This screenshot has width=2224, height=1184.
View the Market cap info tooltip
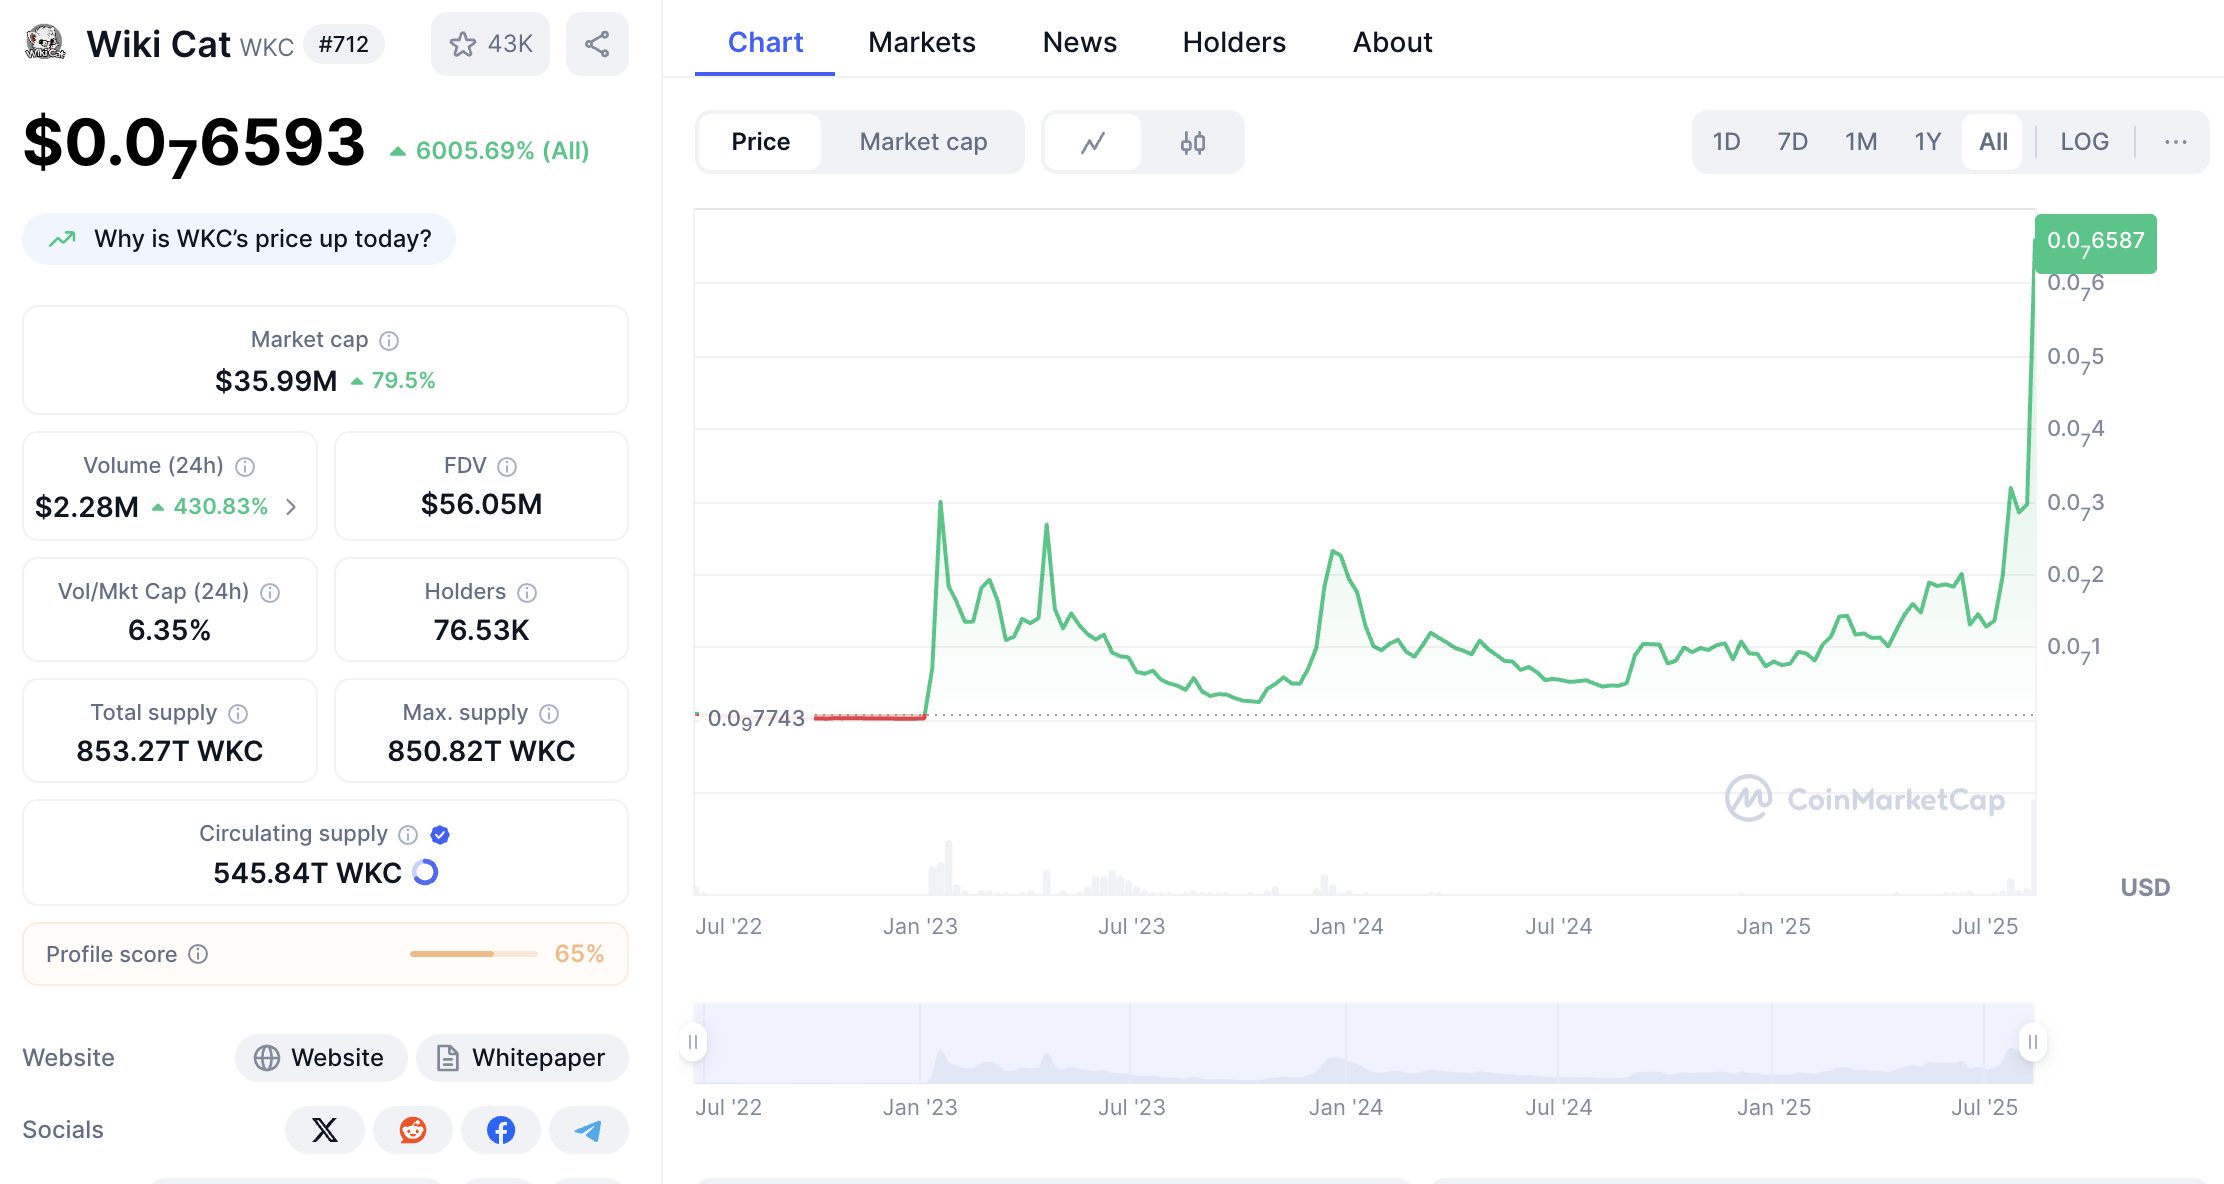click(388, 340)
